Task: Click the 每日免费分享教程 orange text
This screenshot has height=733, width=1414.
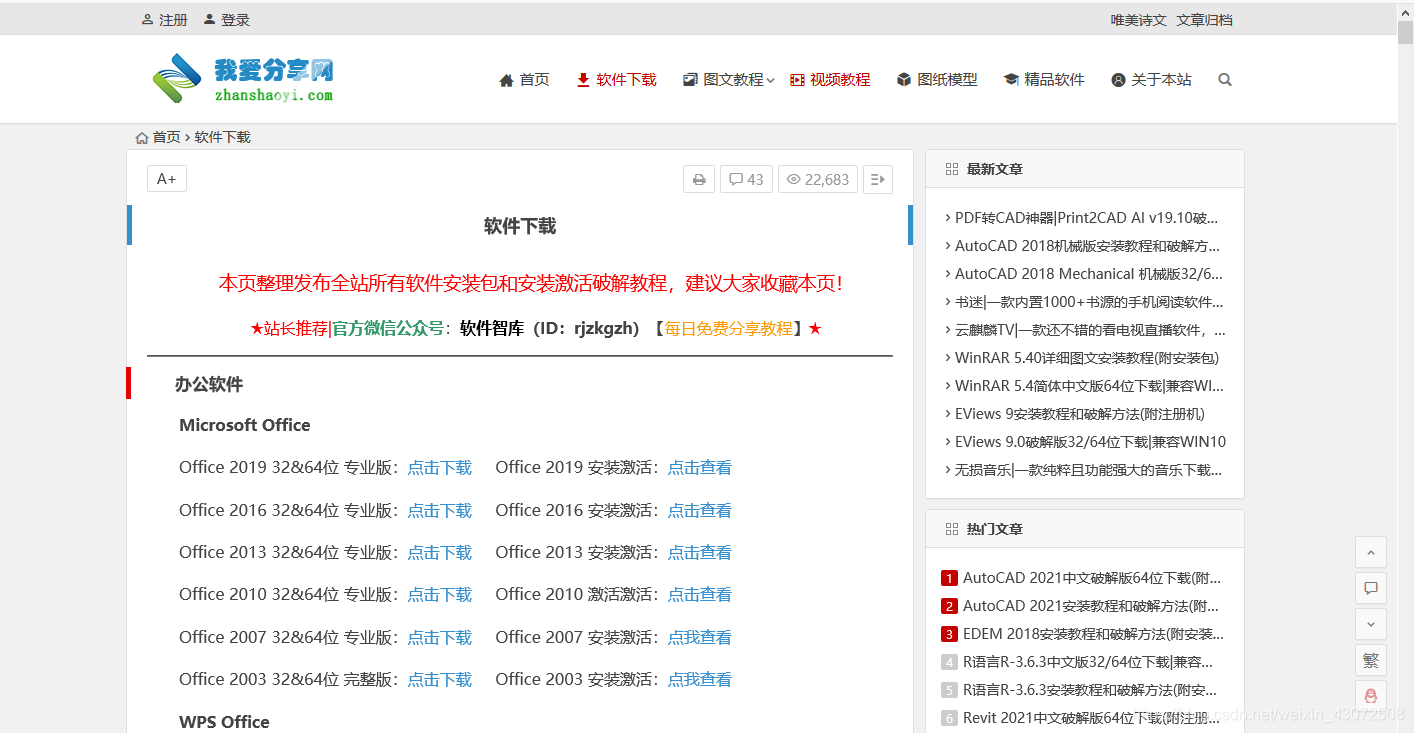Action: click(x=729, y=328)
